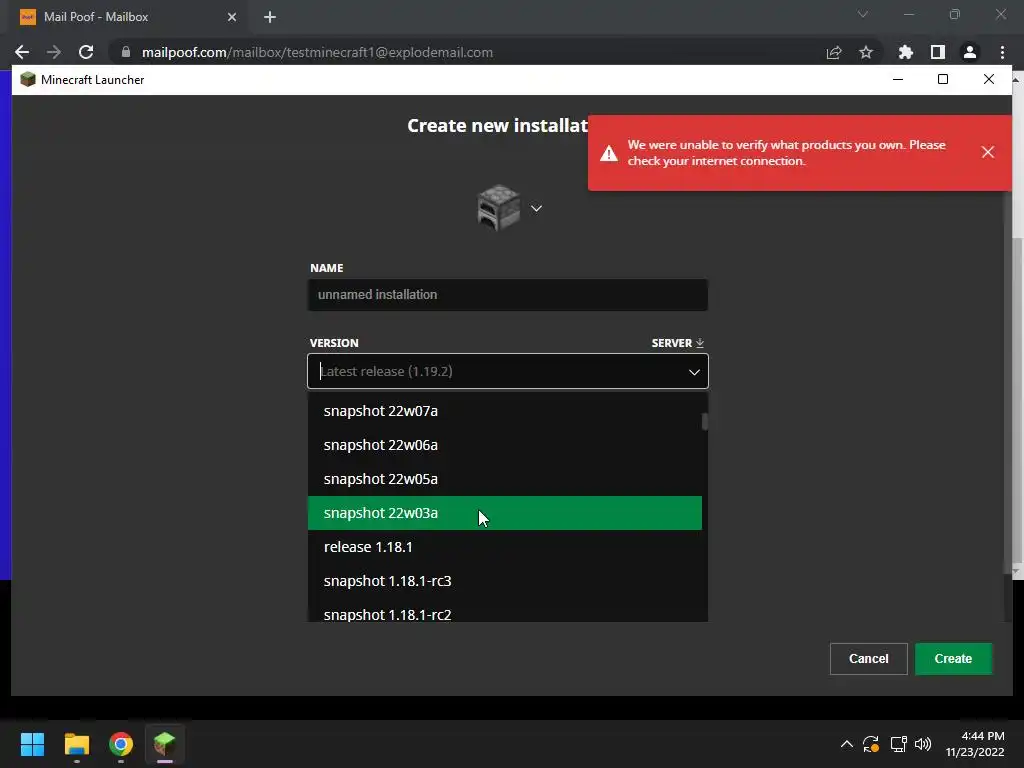Viewport: 1024px width, 768px height.
Task: Choose the highlighted snapshot 22w03a entry
Action: (x=504, y=513)
